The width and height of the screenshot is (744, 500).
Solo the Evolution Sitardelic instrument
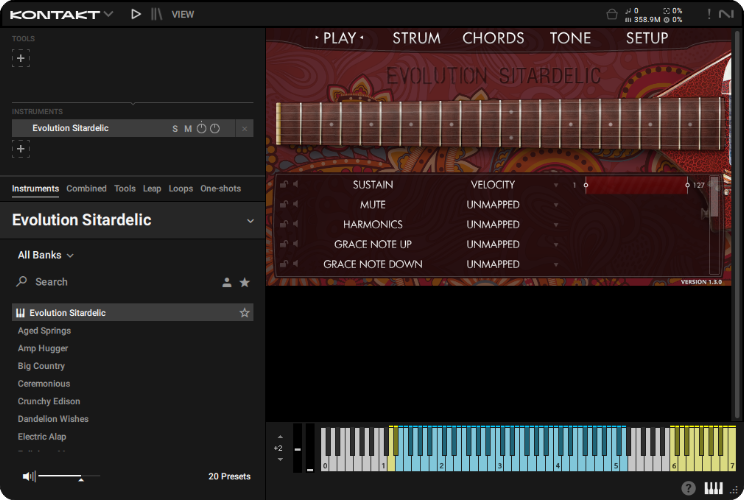[175, 128]
